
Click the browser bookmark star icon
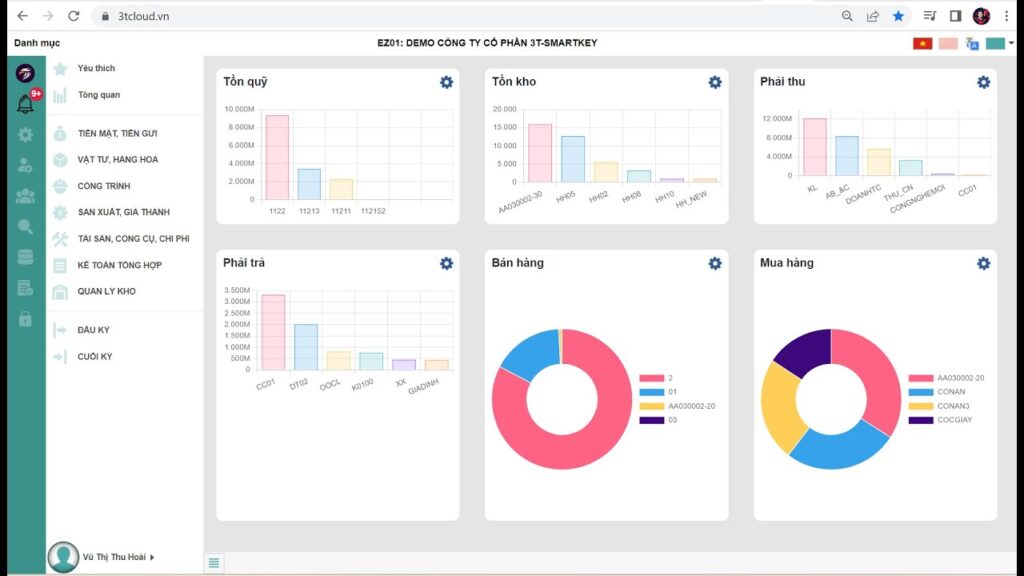[x=899, y=16]
